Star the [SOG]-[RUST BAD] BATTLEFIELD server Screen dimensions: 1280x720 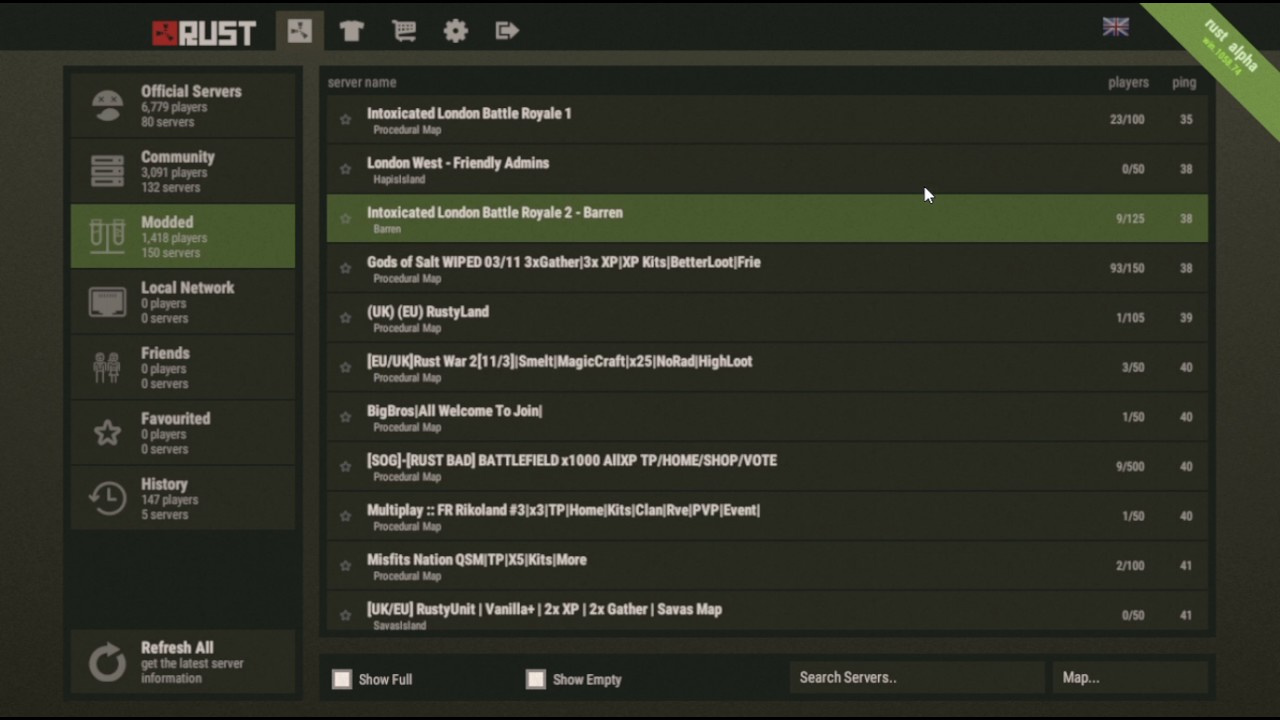pos(345,467)
